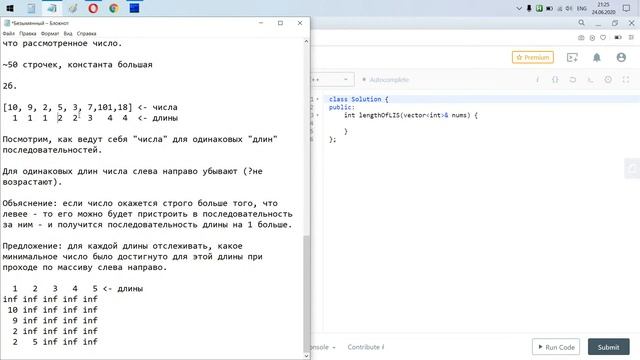This screenshot has width=640, height=360.
Task: Click the browser play-circle toolbar icon
Action: [x=592, y=38]
